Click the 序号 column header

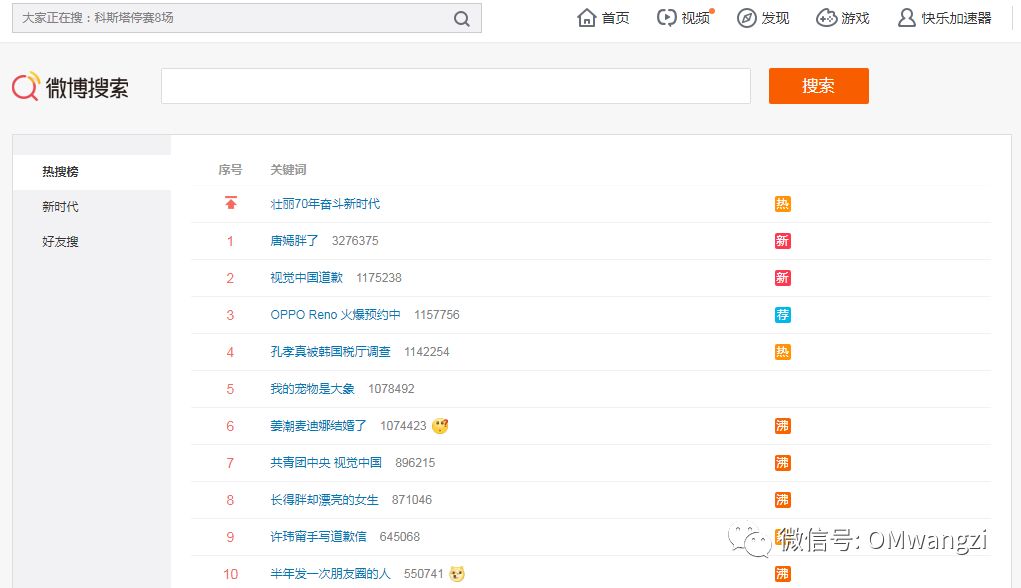click(x=230, y=170)
